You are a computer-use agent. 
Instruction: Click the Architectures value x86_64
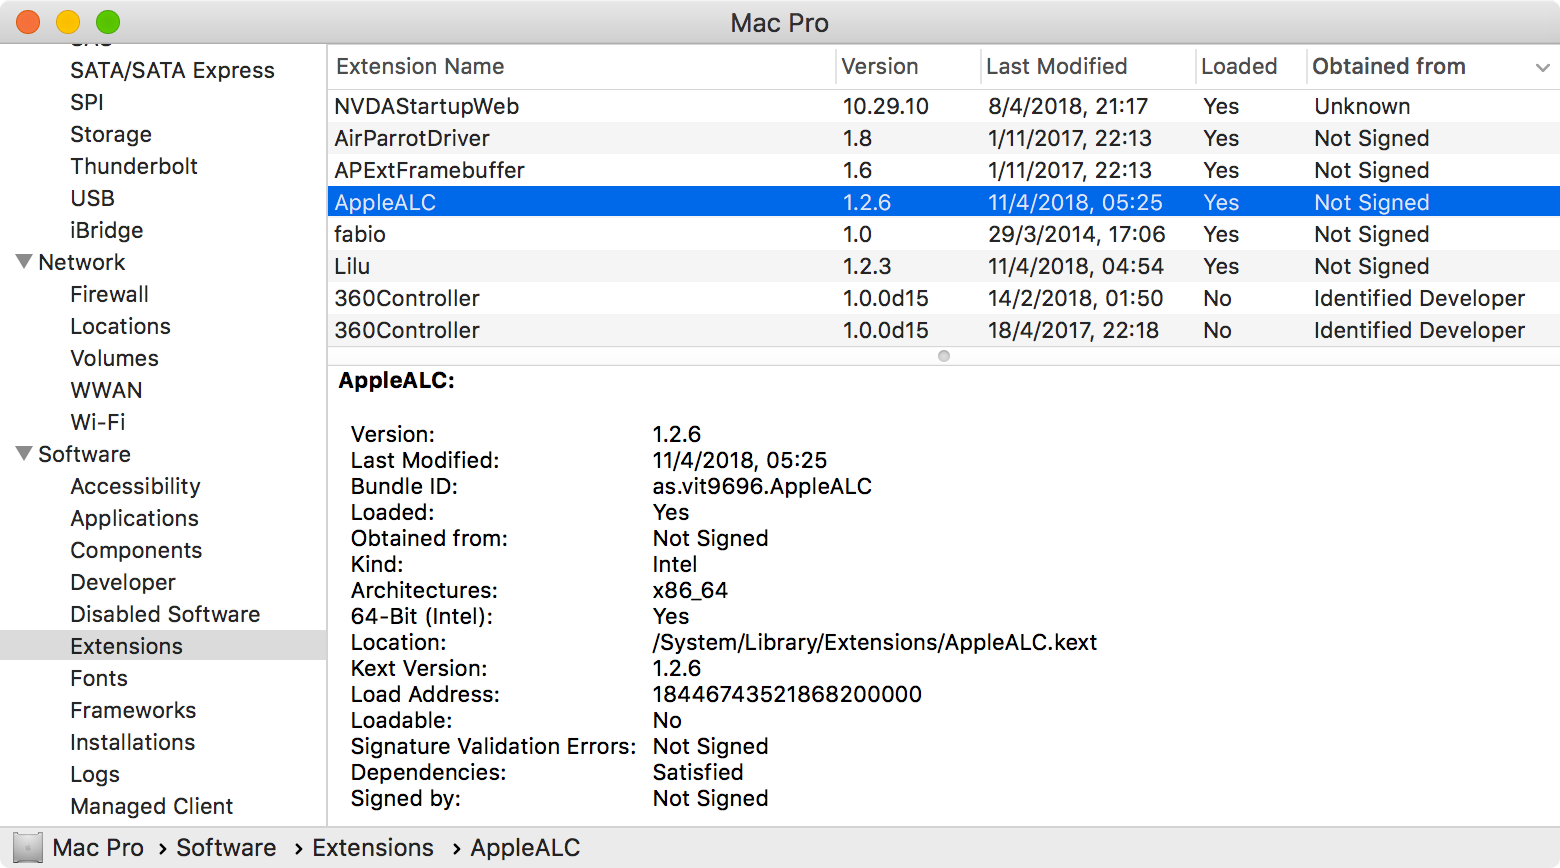tap(690, 590)
